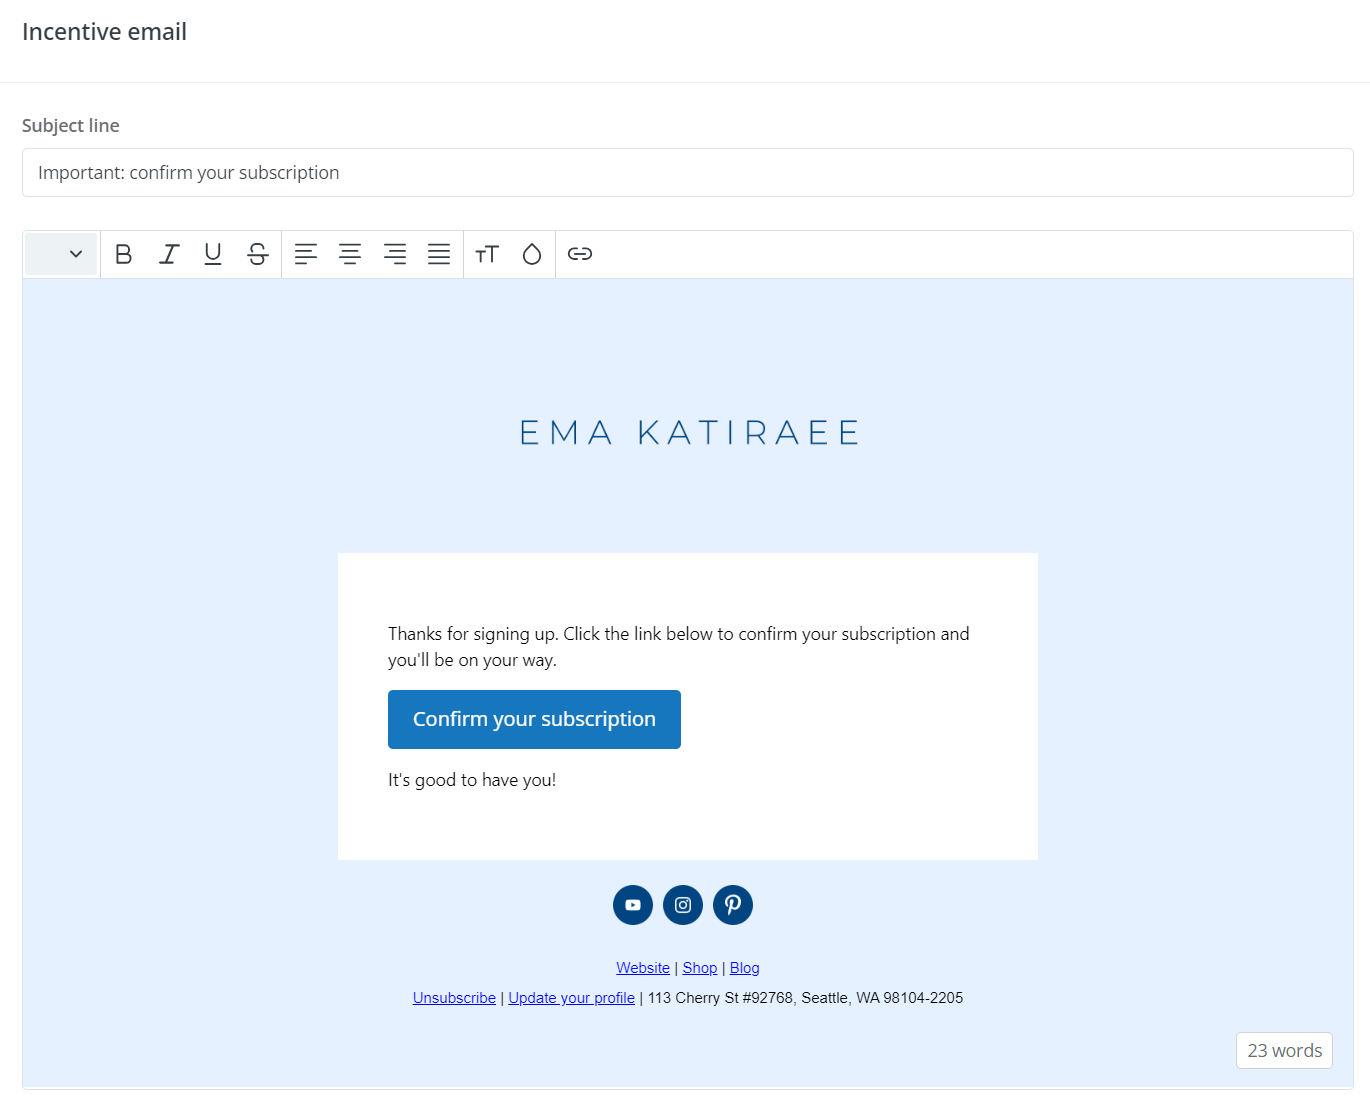Apply strikethrough formatting
The image size is (1370, 1106).
[257, 254]
